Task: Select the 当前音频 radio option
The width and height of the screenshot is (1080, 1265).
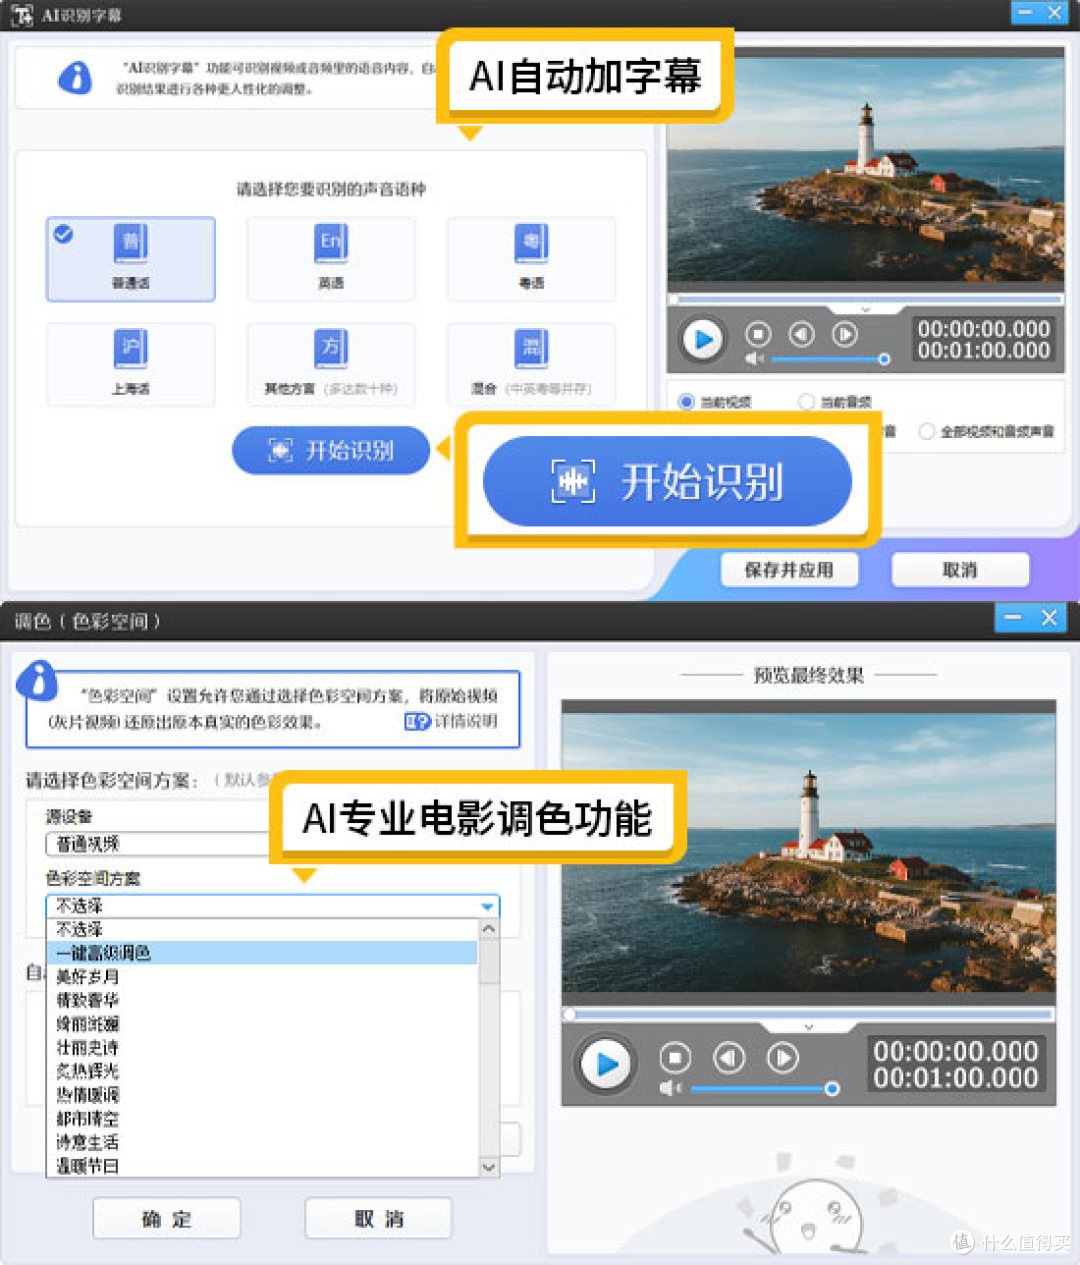Action: coord(806,402)
